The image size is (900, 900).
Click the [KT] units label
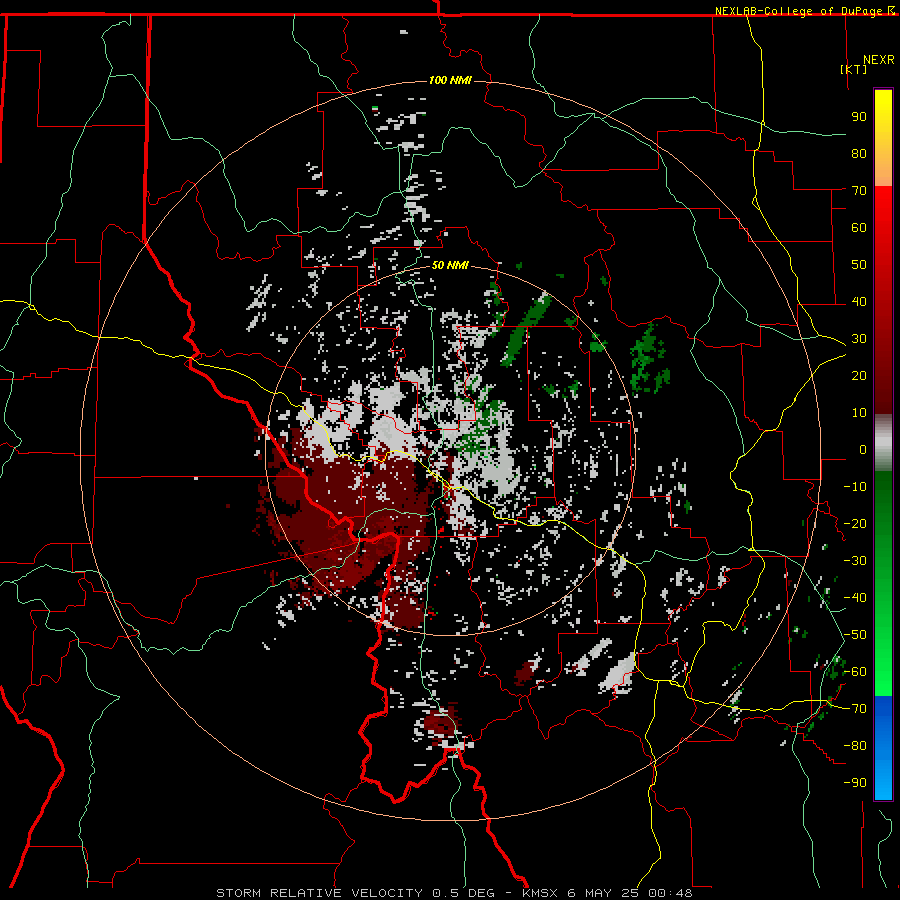pos(854,69)
